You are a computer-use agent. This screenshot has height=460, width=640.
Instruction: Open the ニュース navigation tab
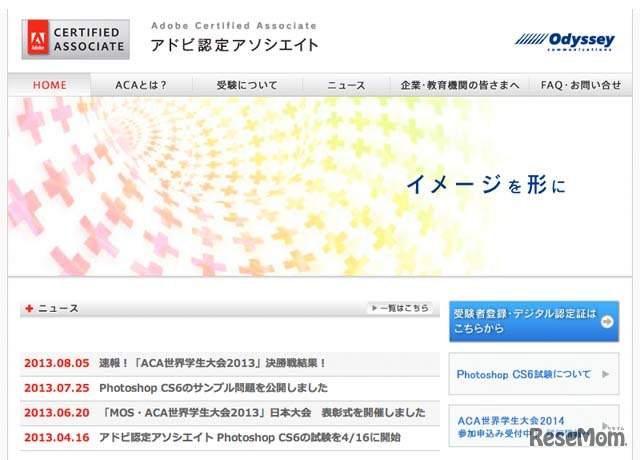click(x=346, y=85)
